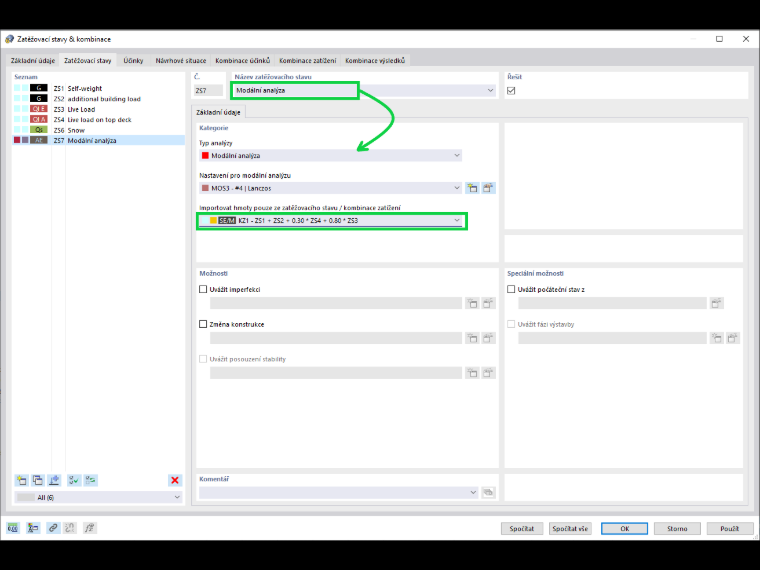Cancel with the Storno button
The width and height of the screenshot is (760, 570).
click(x=677, y=528)
